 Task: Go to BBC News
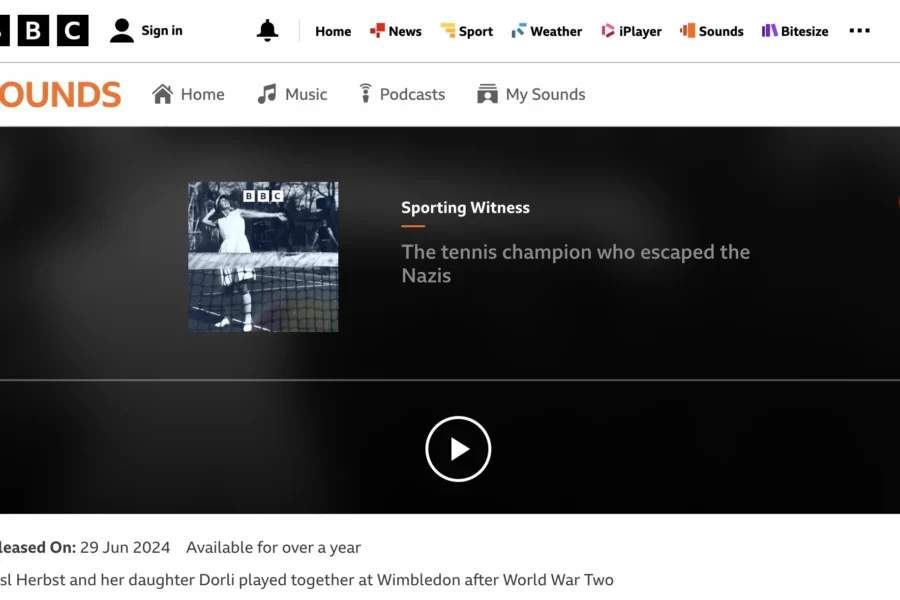point(395,31)
